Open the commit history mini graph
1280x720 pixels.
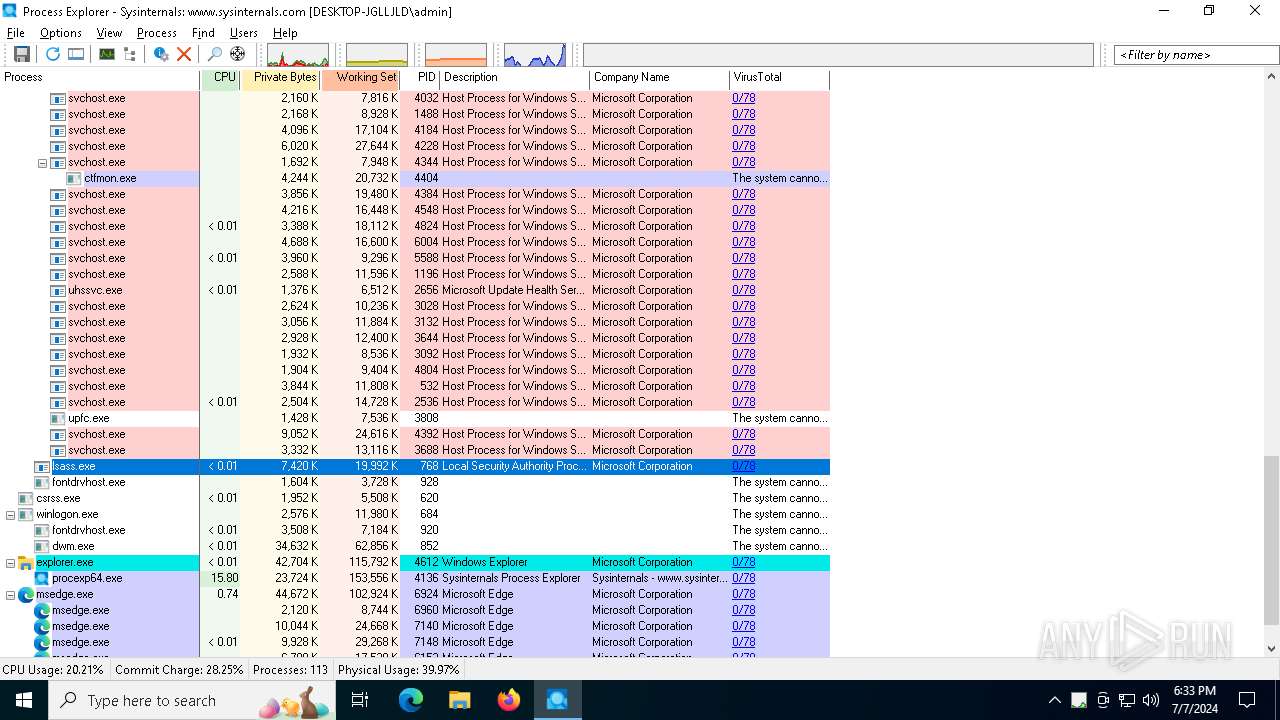pos(377,55)
